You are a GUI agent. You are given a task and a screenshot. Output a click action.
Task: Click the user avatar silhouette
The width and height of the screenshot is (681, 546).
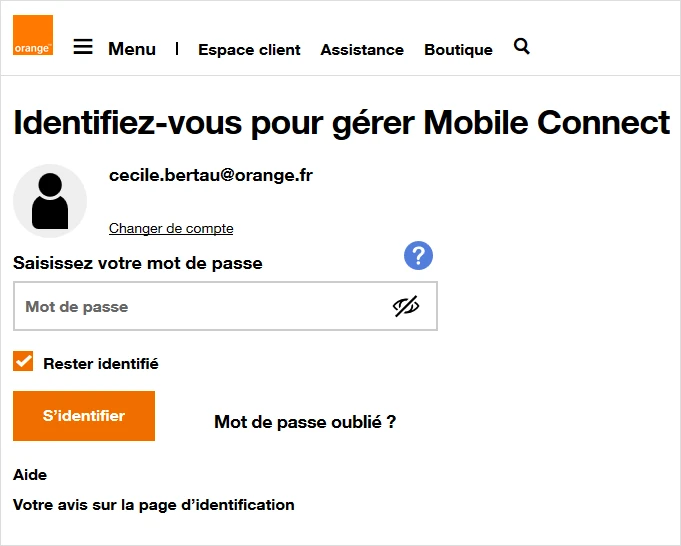(50, 201)
